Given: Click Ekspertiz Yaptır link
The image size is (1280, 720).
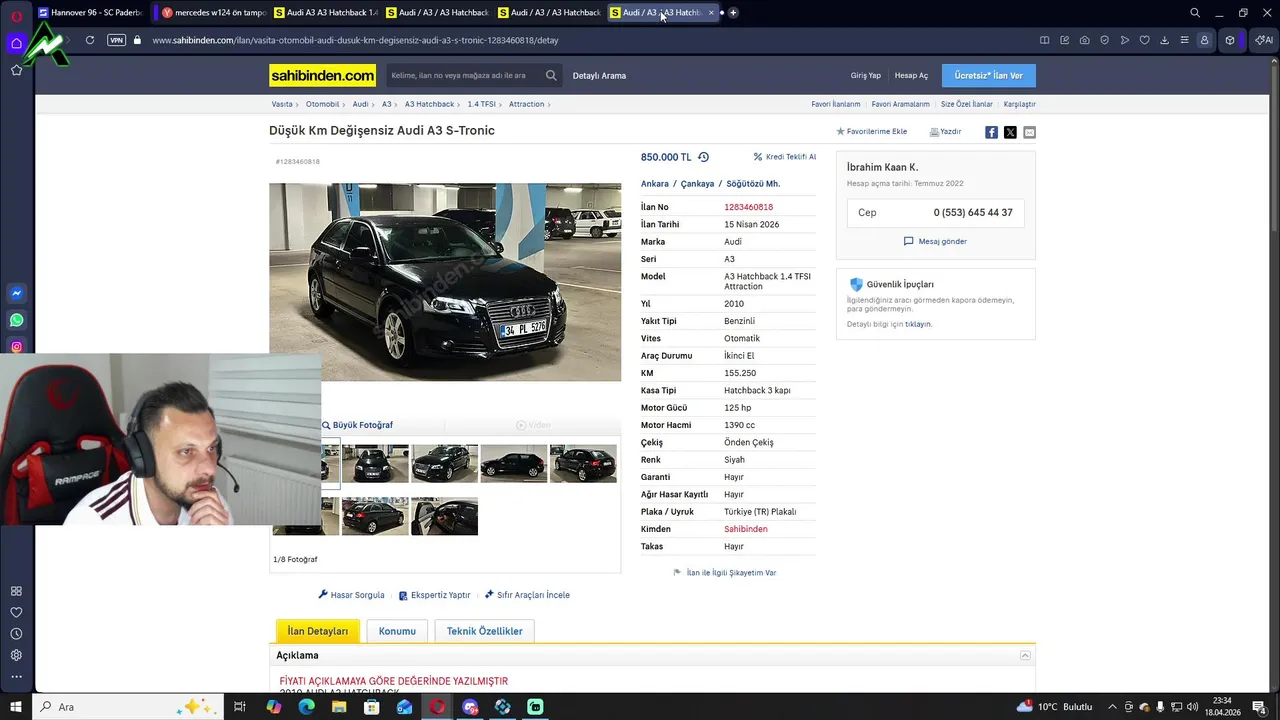Looking at the screenshot, I should 434,595.
